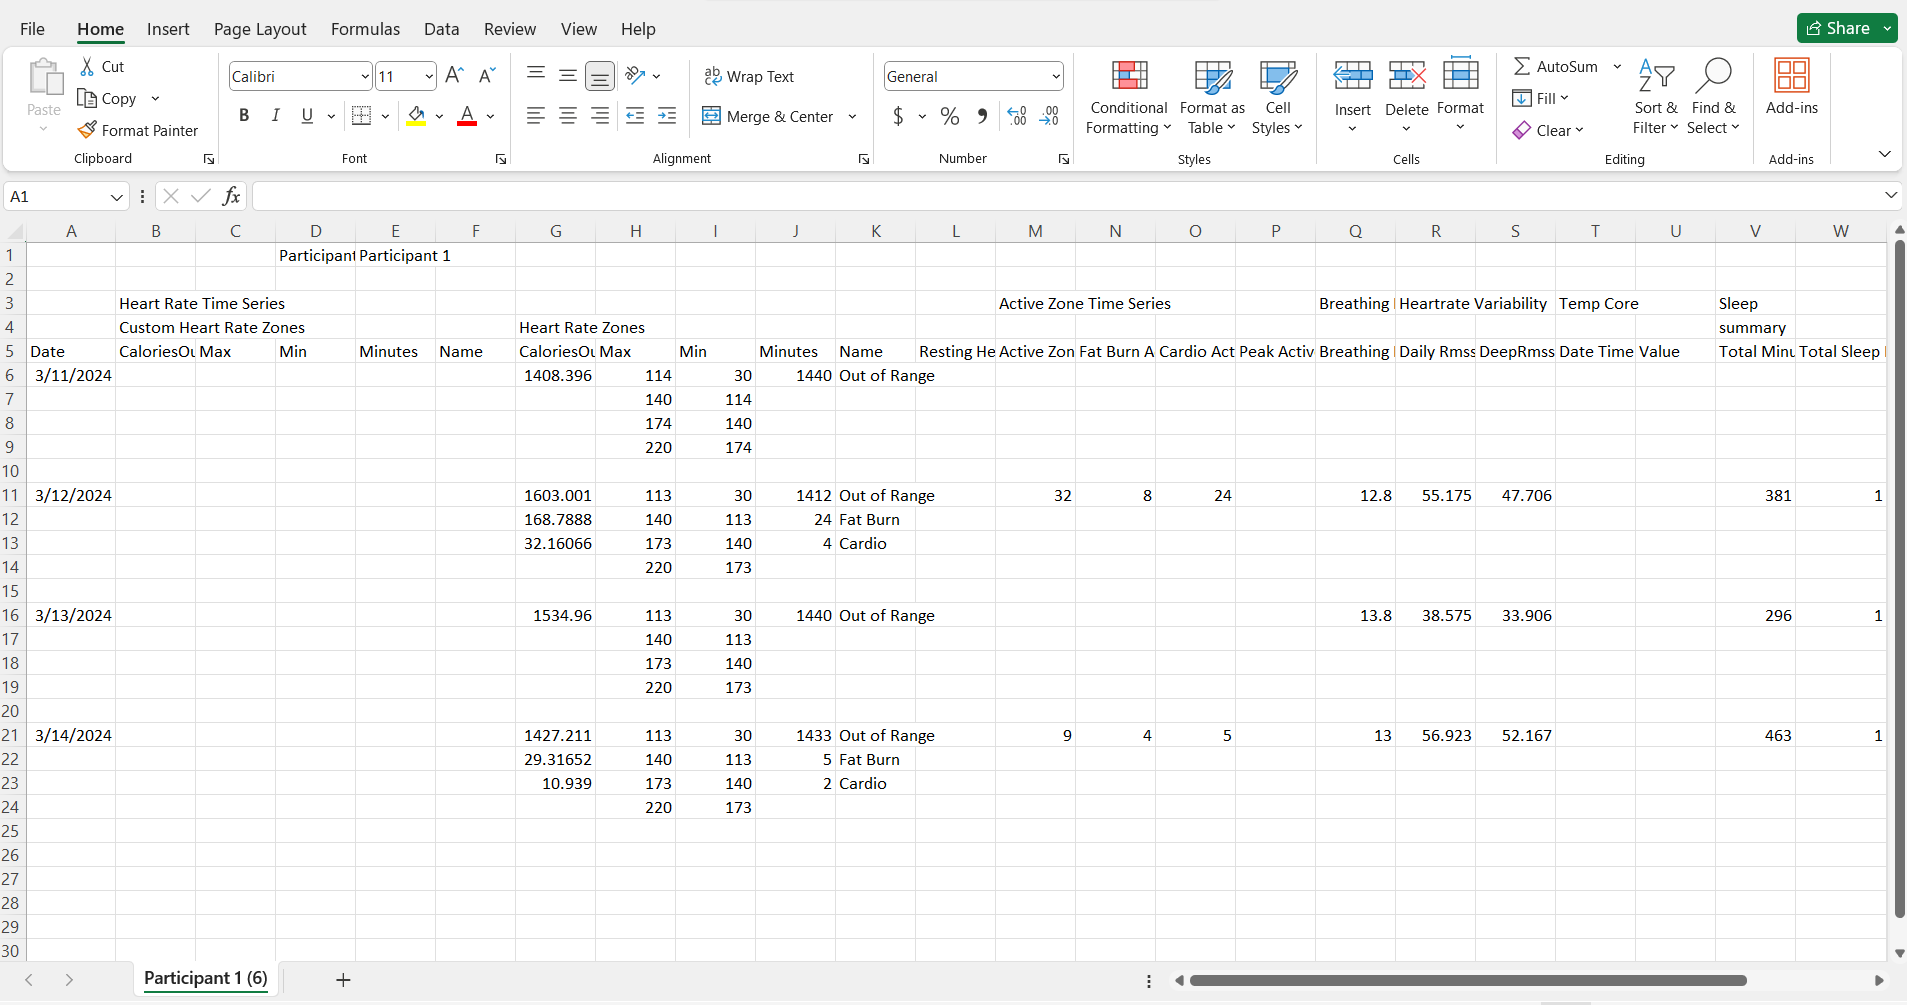
Task: Click the Conditional Formatting icon
Action: [x=1129, y=77]
